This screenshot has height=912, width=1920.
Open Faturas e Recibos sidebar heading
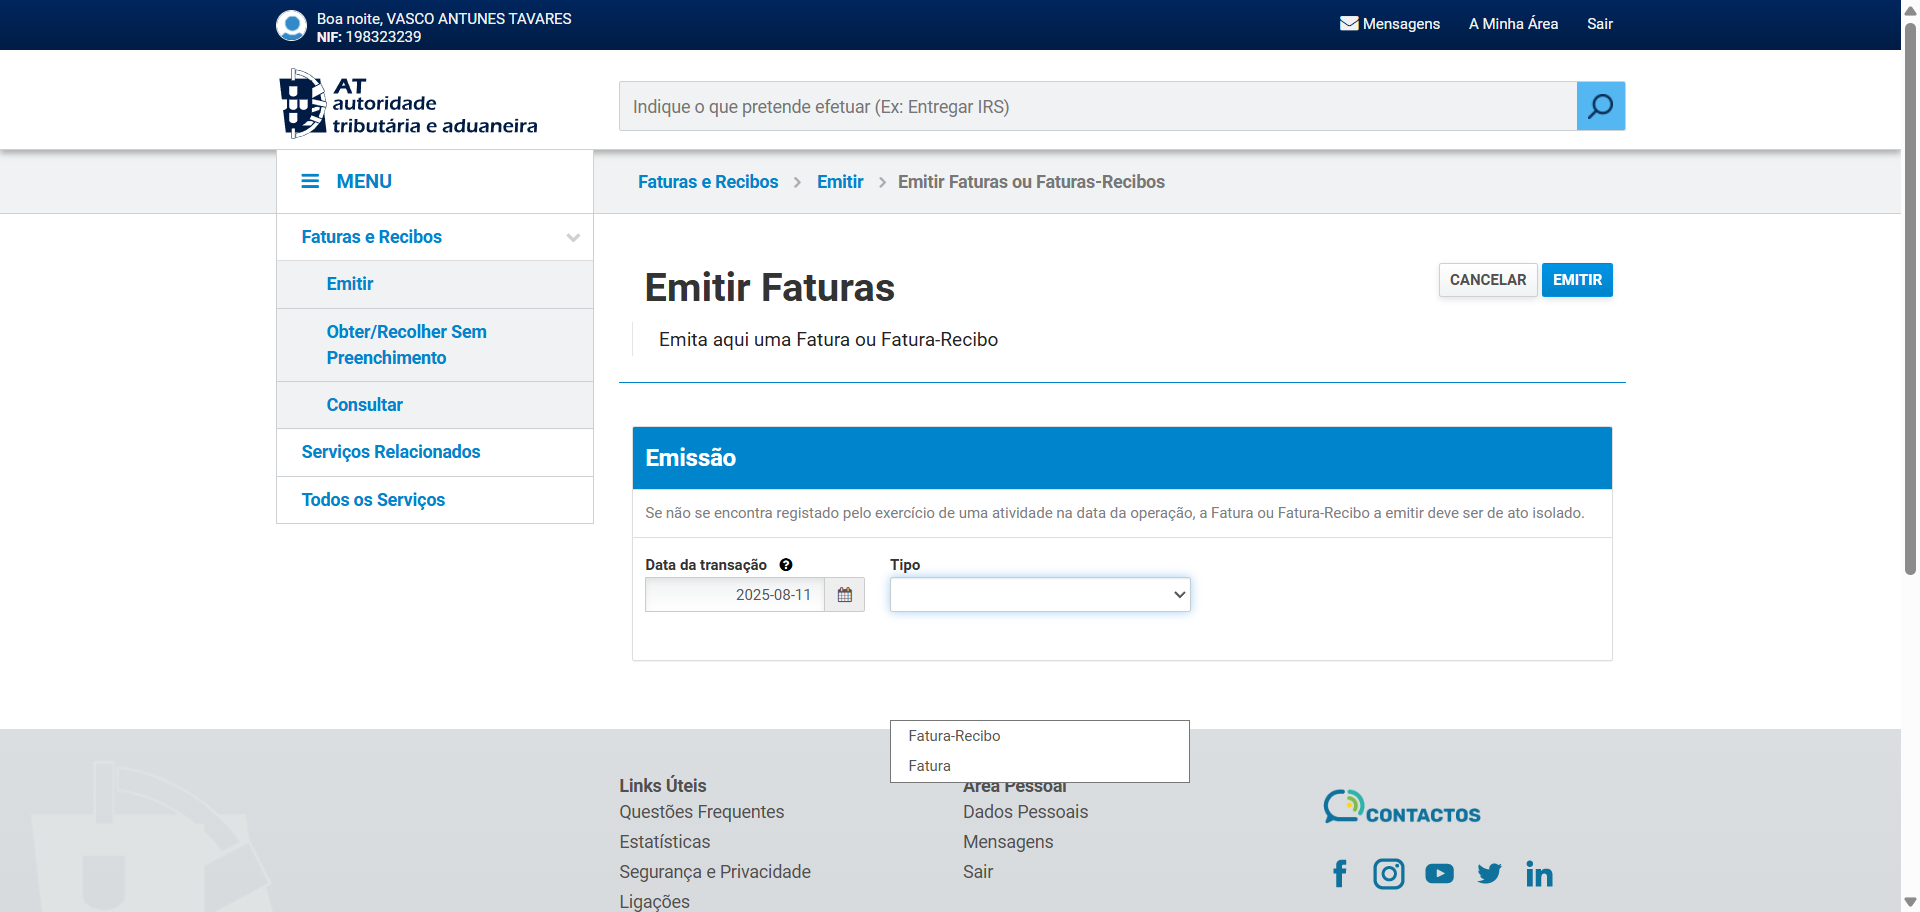point(372,237)
